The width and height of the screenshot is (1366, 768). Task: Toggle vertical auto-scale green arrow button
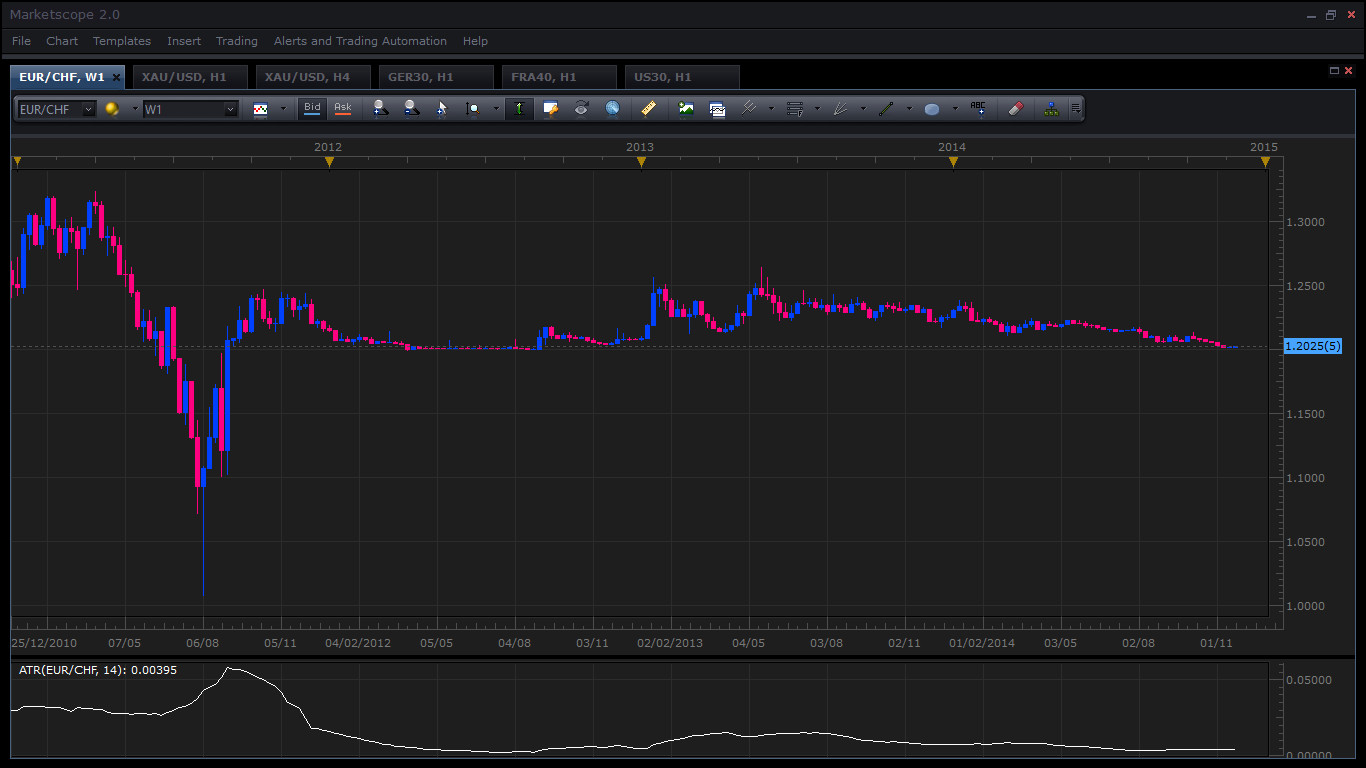(x=519, y=109)
